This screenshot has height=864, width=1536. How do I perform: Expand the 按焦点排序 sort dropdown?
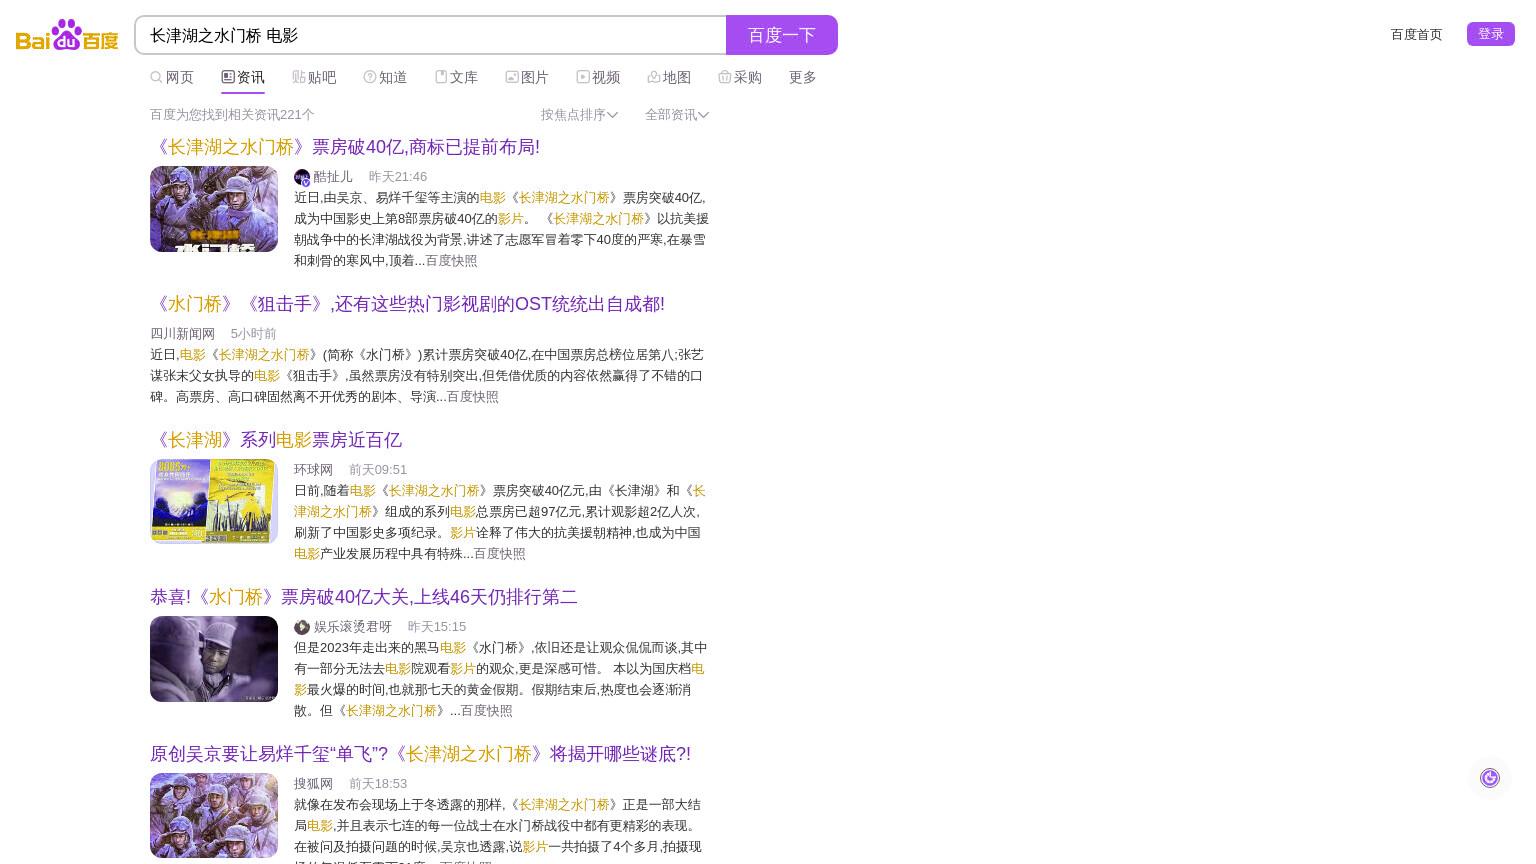click(x=579, y=114)
